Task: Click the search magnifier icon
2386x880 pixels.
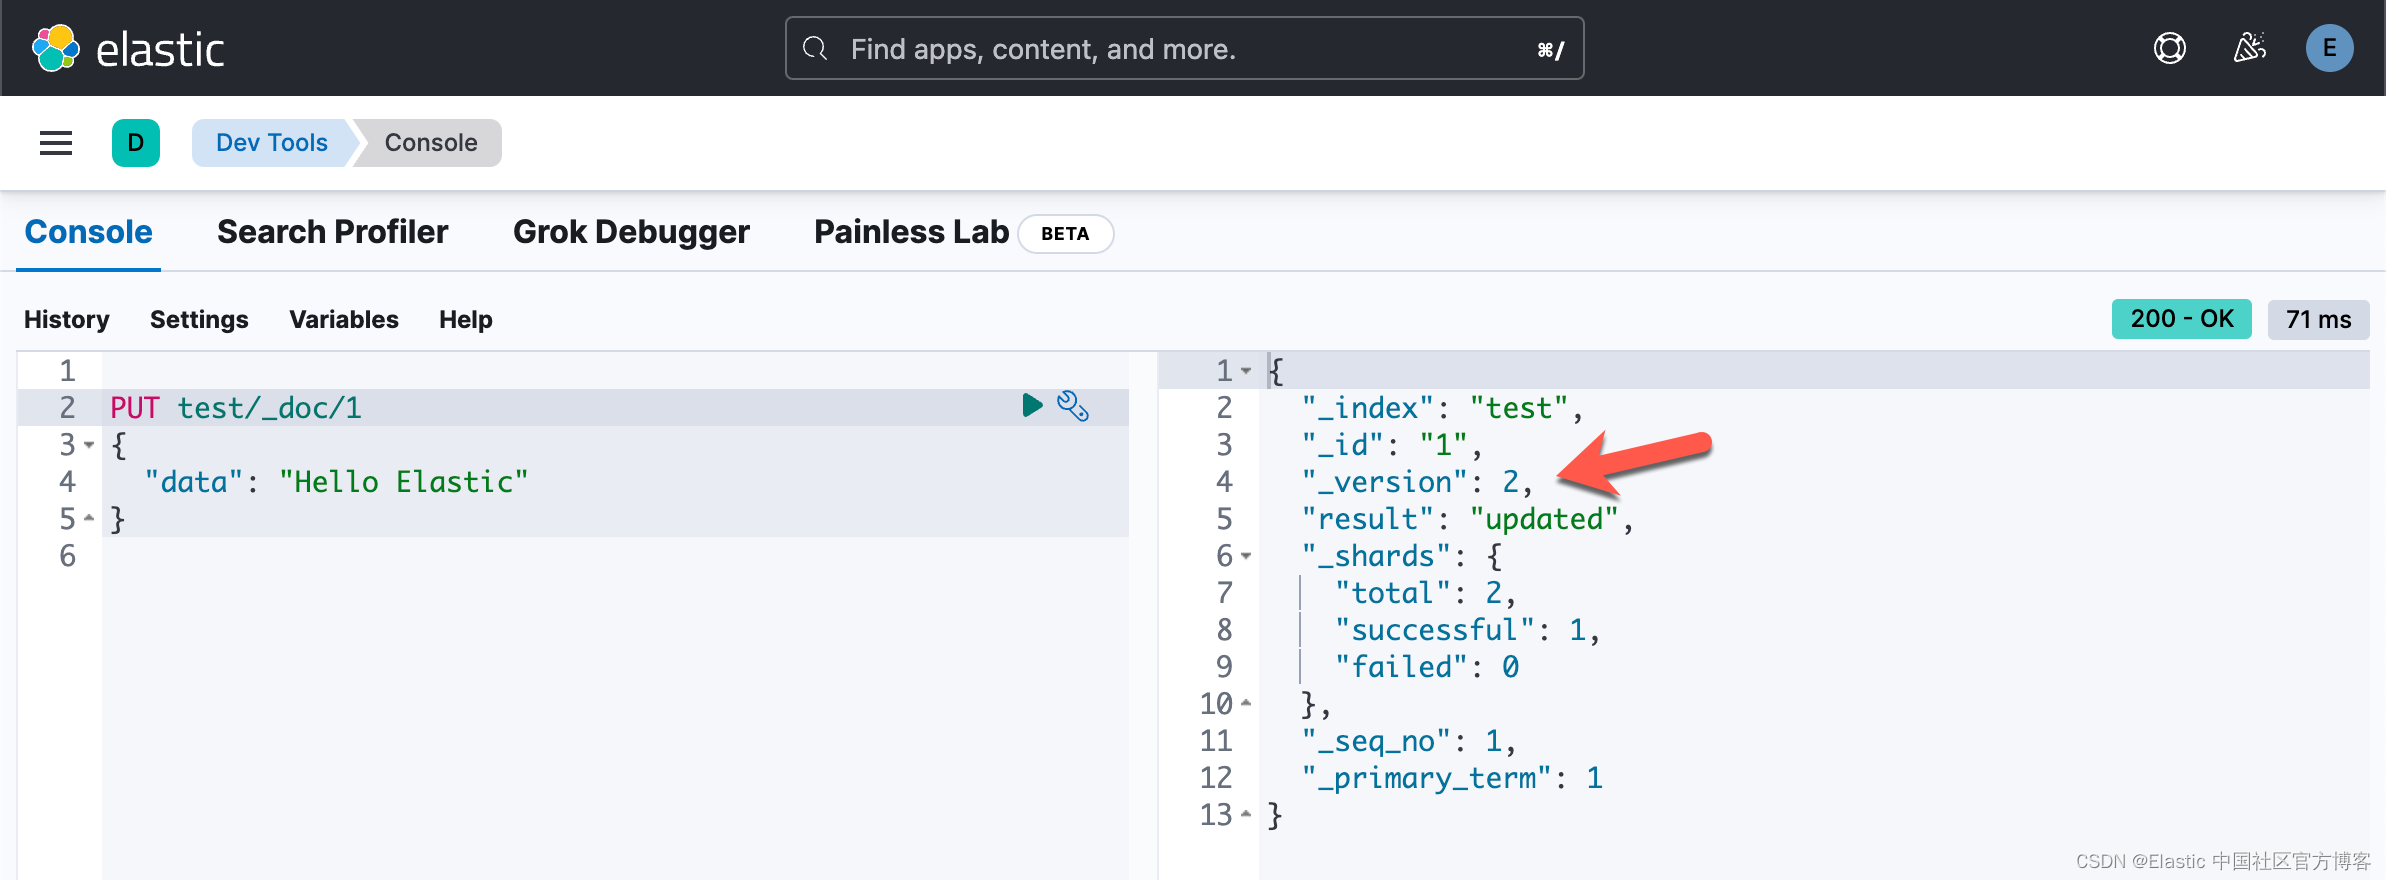Action: (x=815, y=48)
